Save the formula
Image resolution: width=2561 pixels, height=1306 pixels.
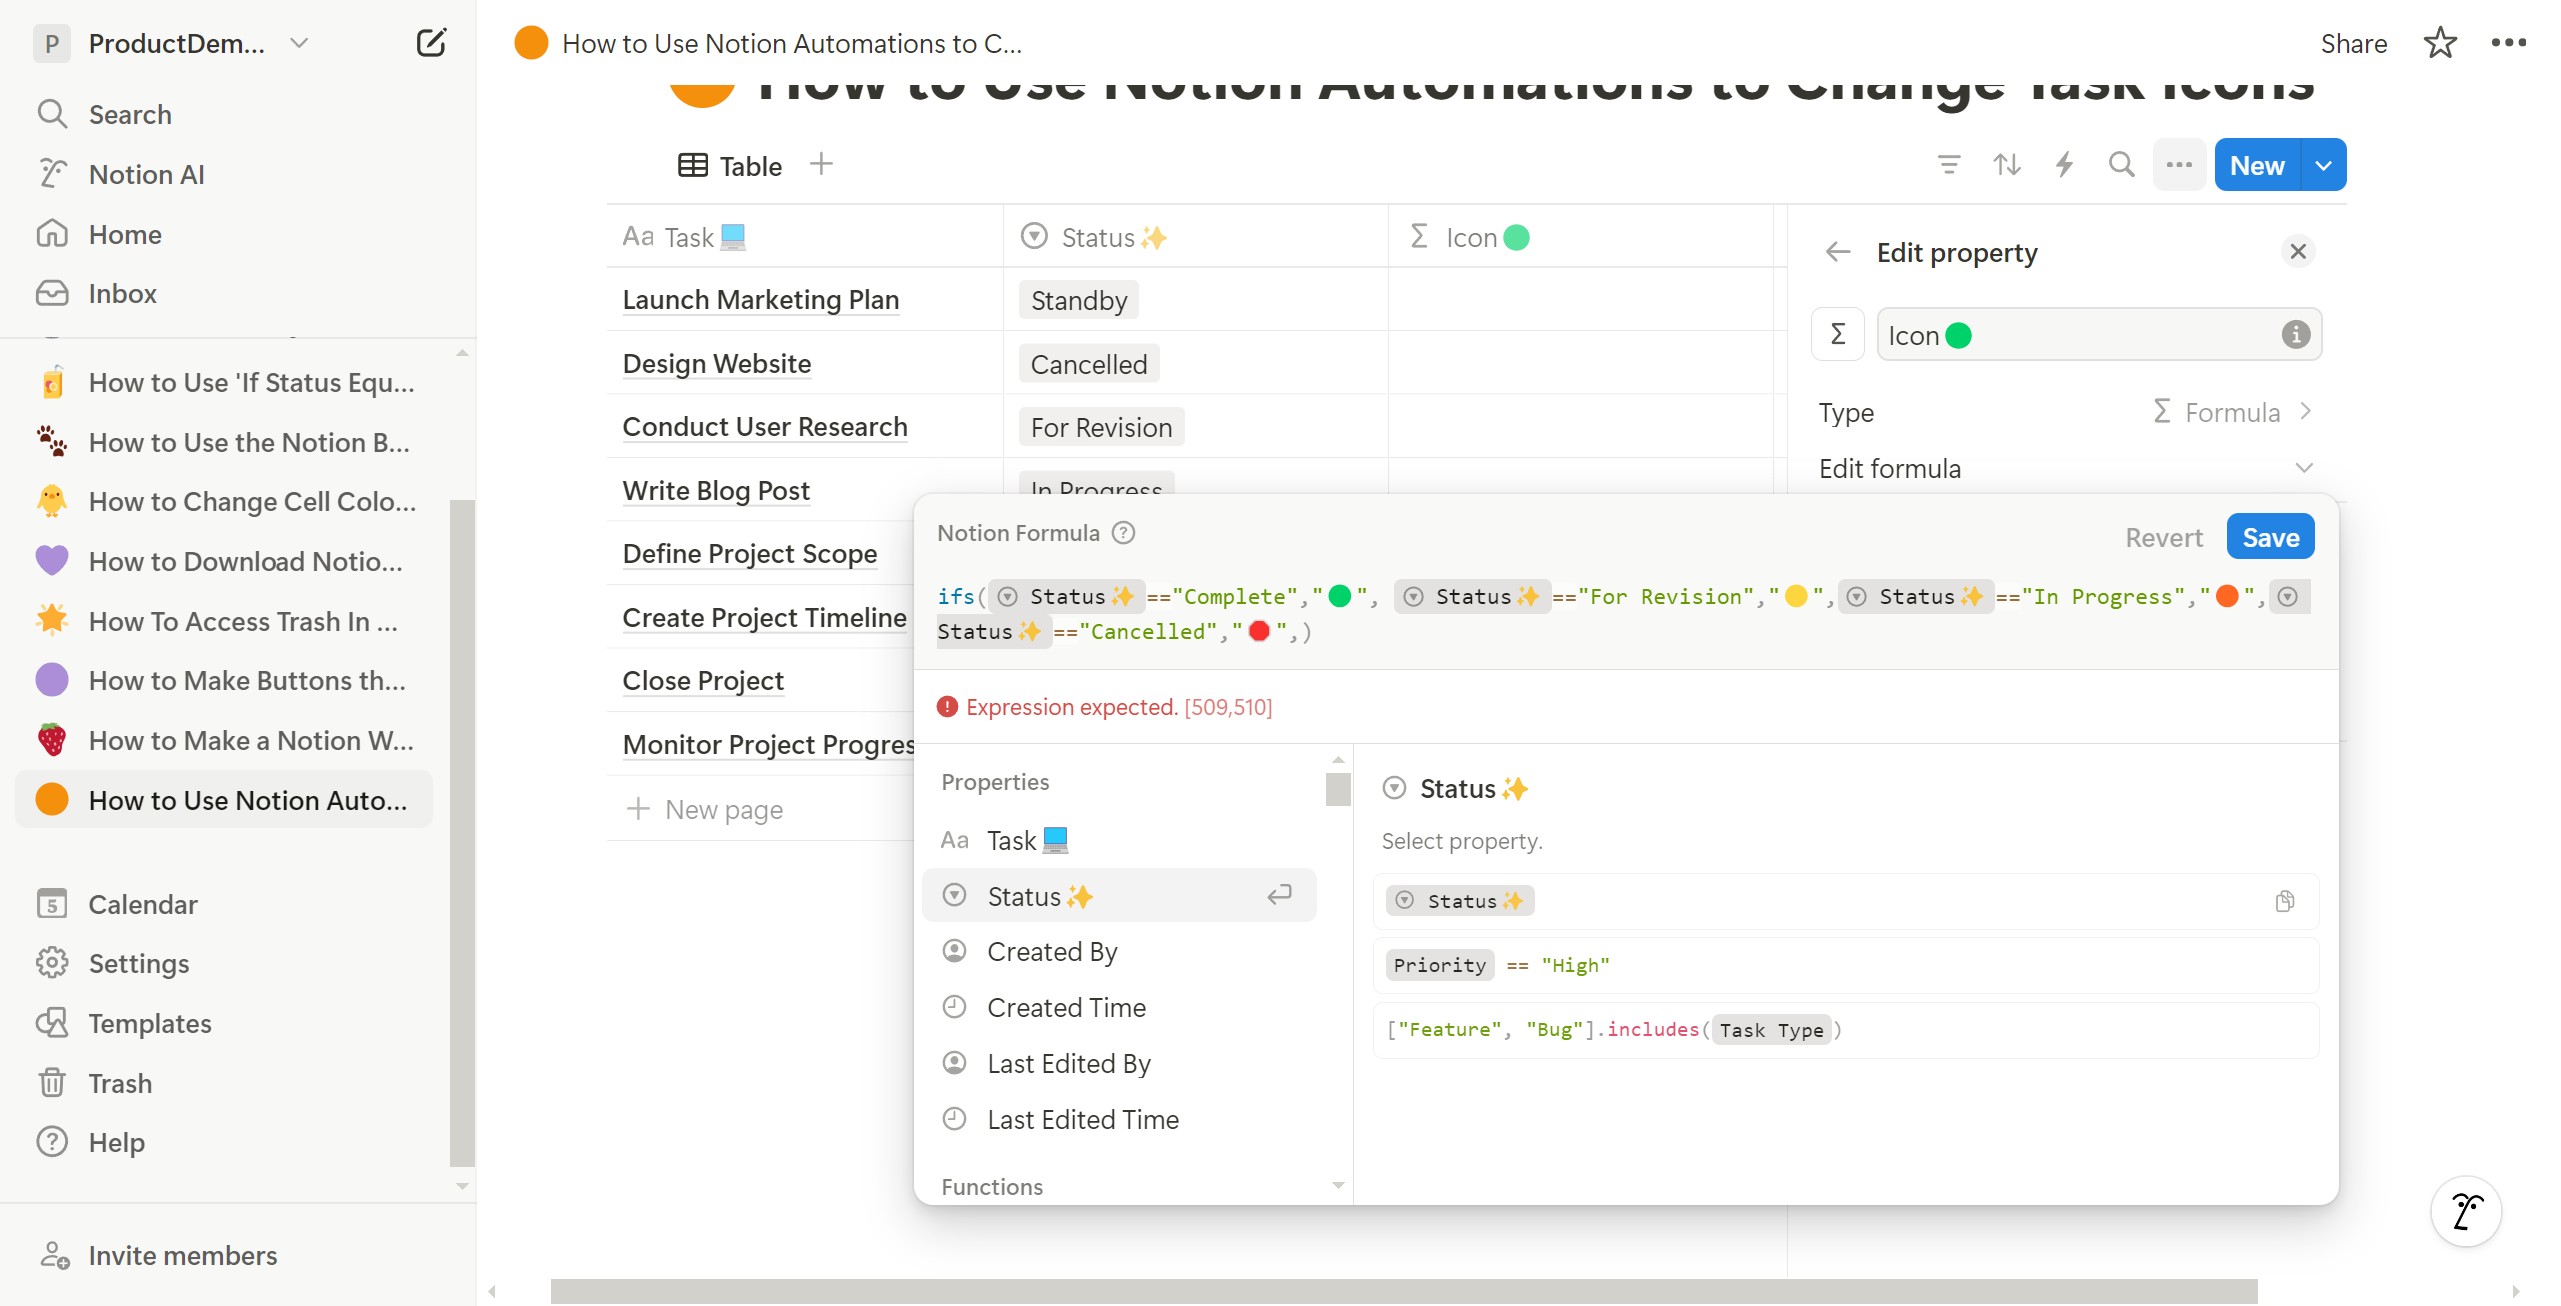pos(2270,538)
